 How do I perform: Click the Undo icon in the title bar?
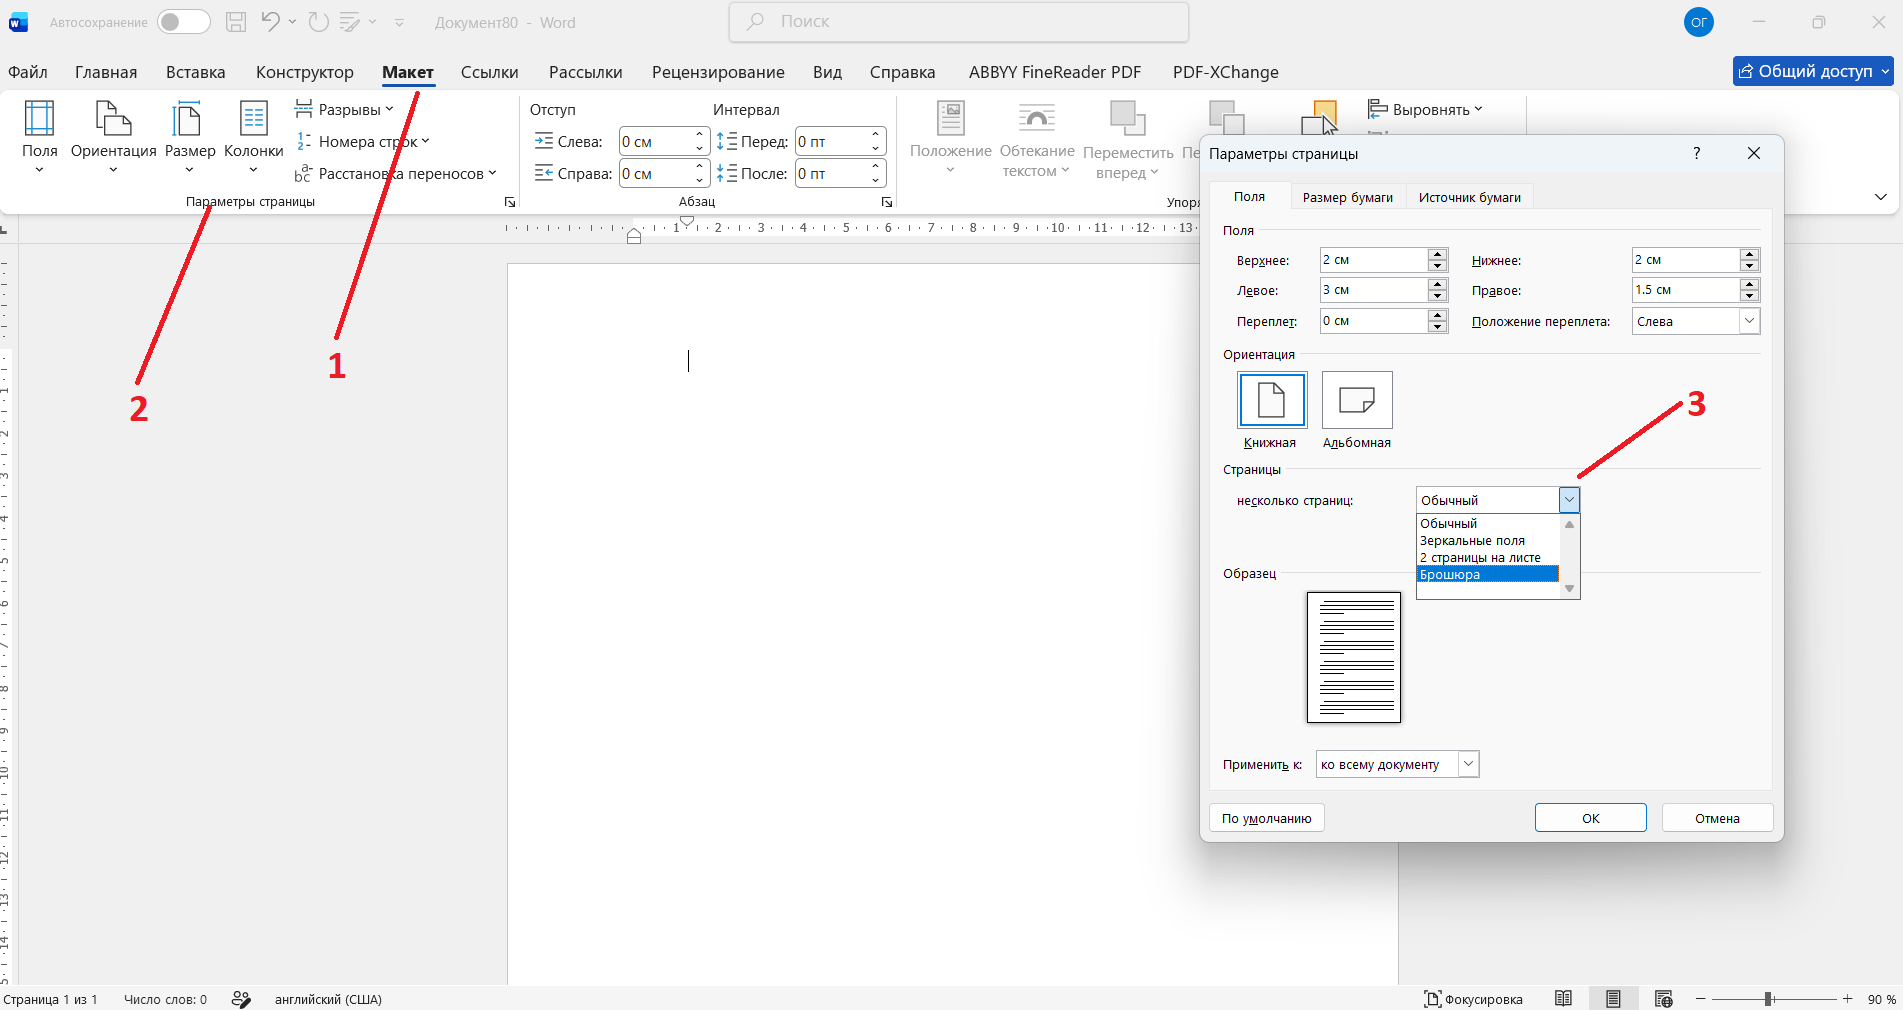[x=270, y=22]
